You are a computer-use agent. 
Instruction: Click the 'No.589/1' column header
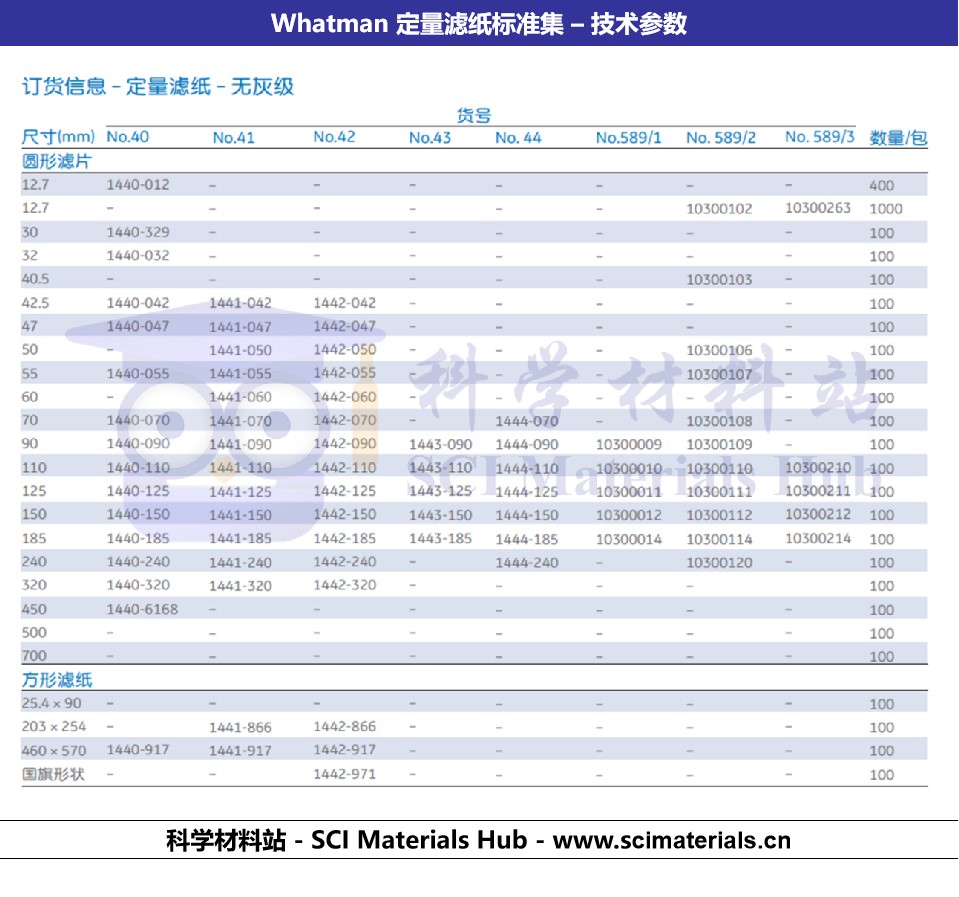(x=629, y=138)
